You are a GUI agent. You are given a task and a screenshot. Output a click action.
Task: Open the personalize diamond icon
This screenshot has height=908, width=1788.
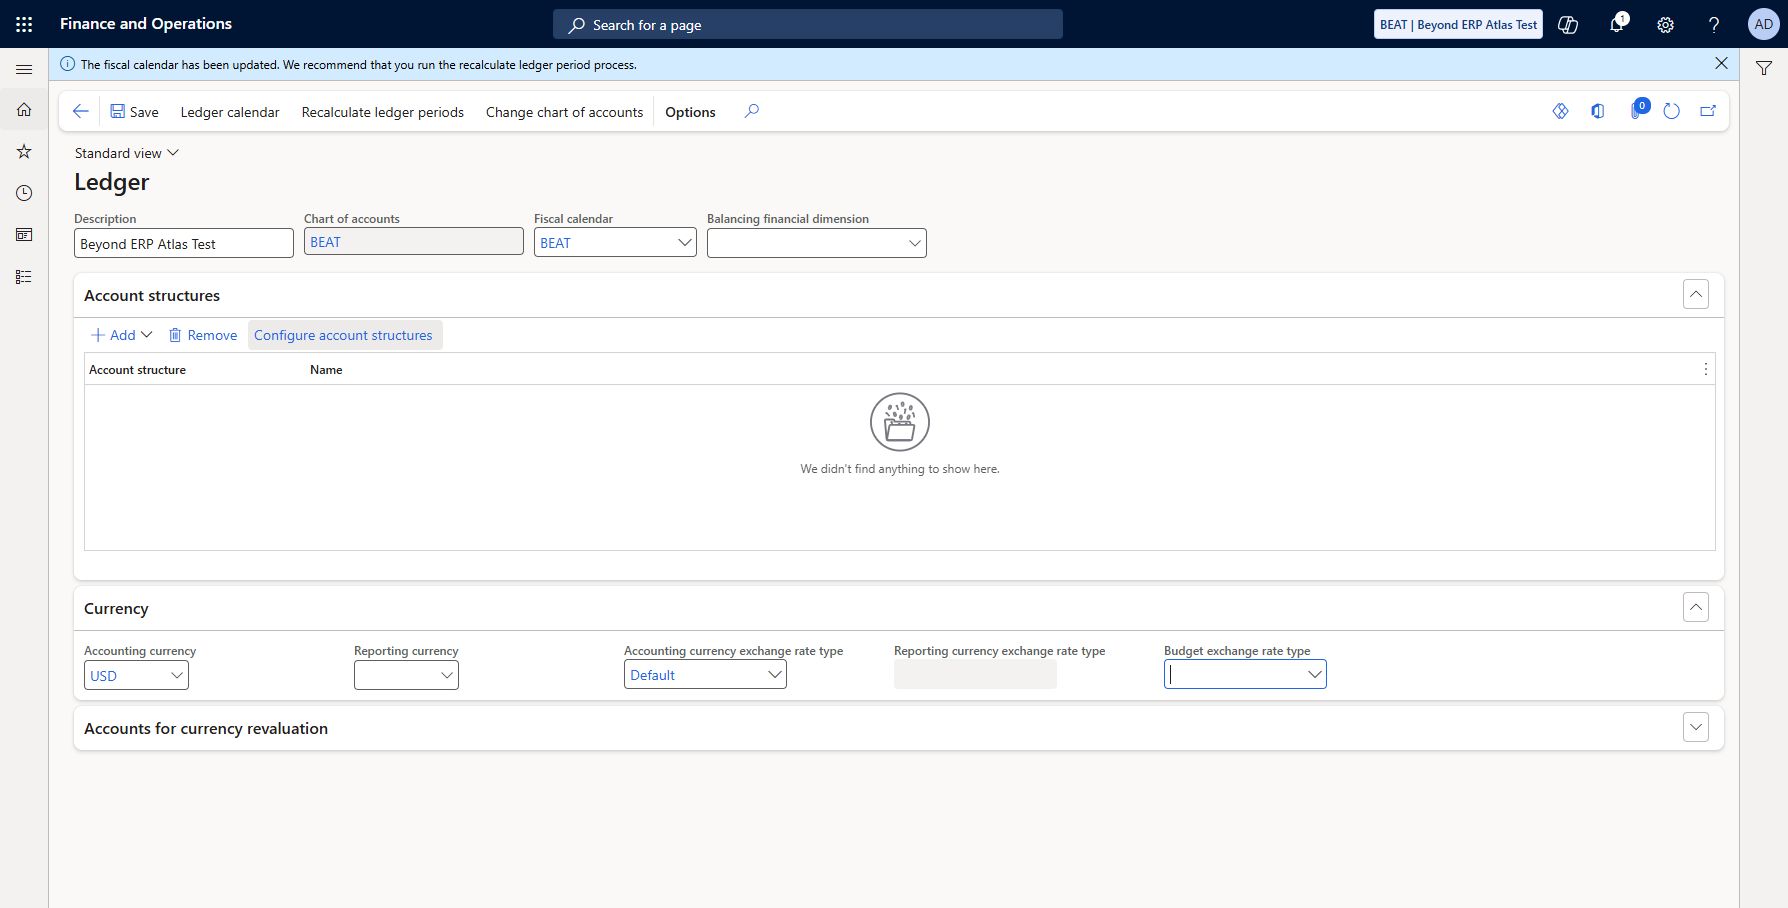click(1560, 111)
